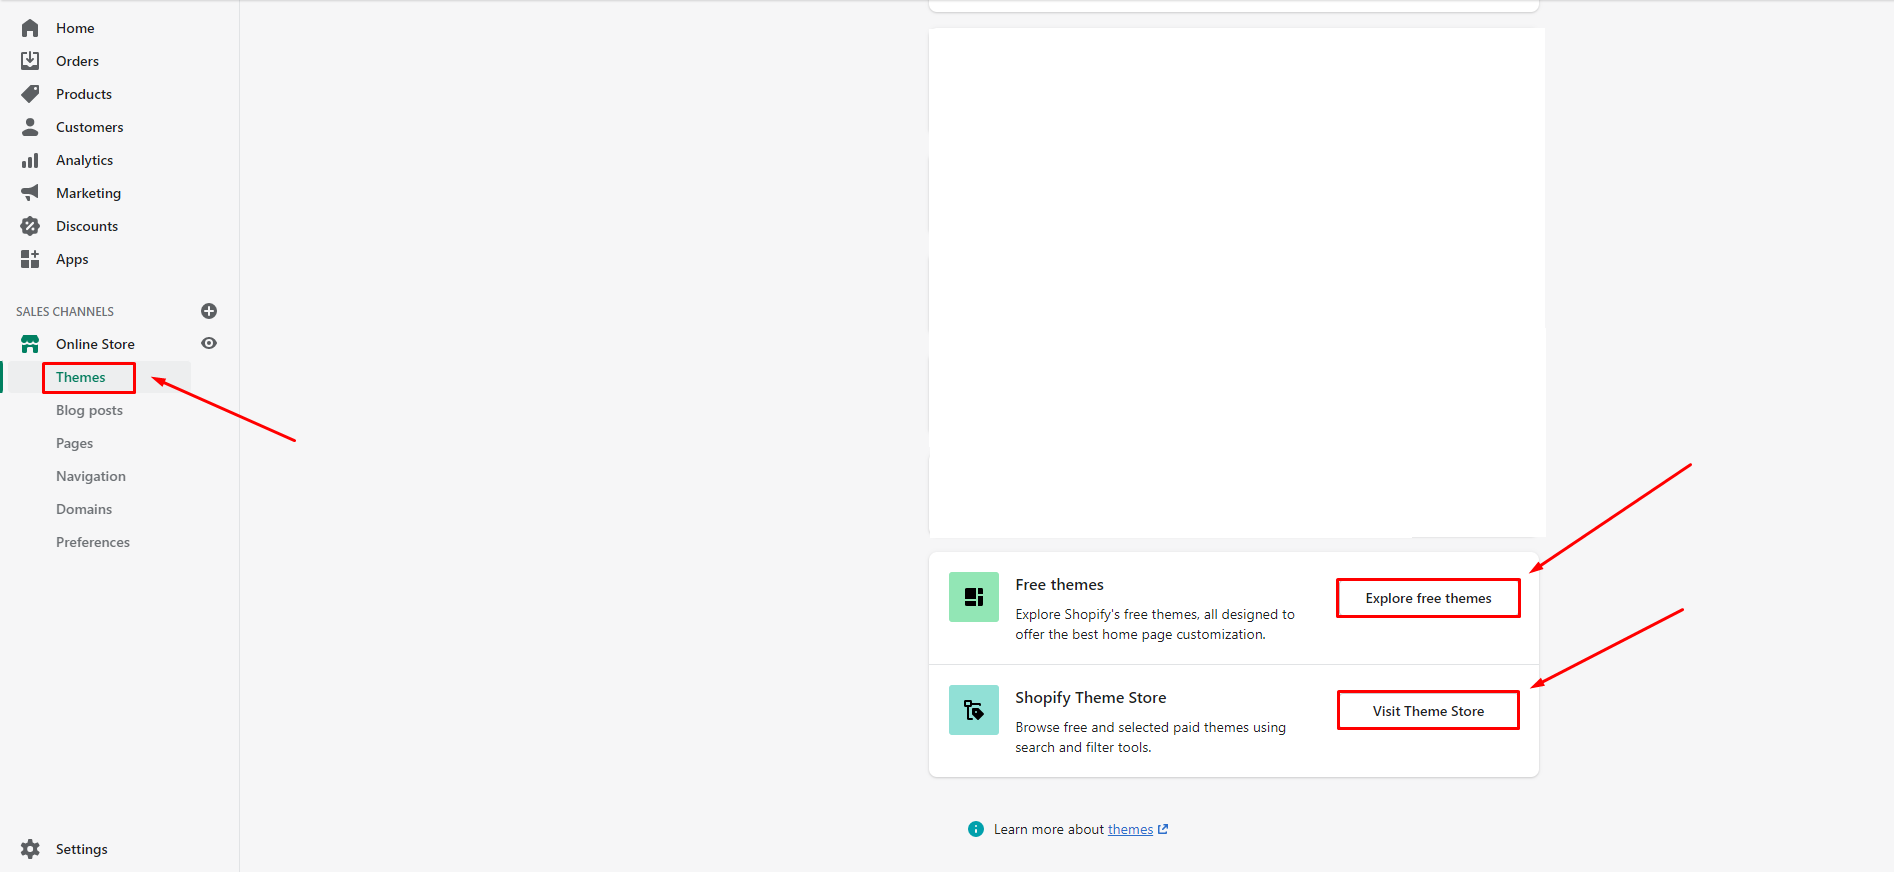The width and height of the screenshot is (1894, 872).
Task: Open the Products section
Action: 84,94
